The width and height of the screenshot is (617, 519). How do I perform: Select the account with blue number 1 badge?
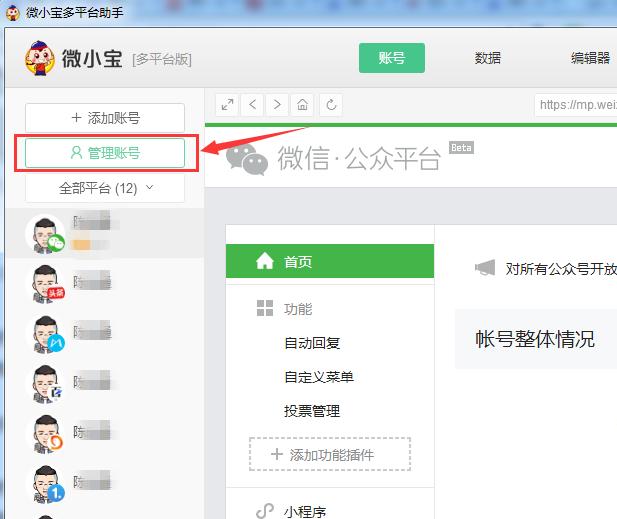coord(105,483)
